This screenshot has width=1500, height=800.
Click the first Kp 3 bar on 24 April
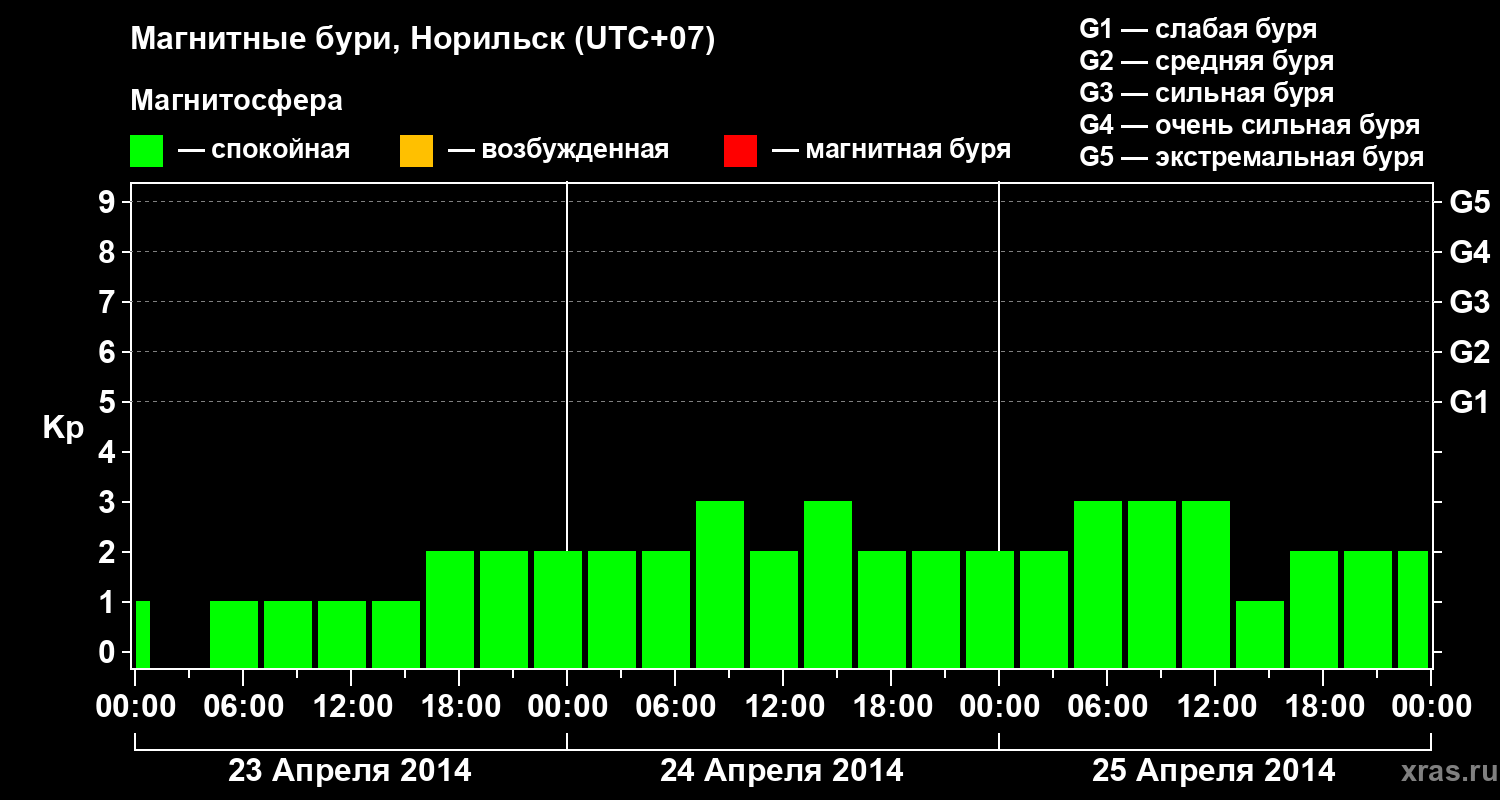coord(720,584)
